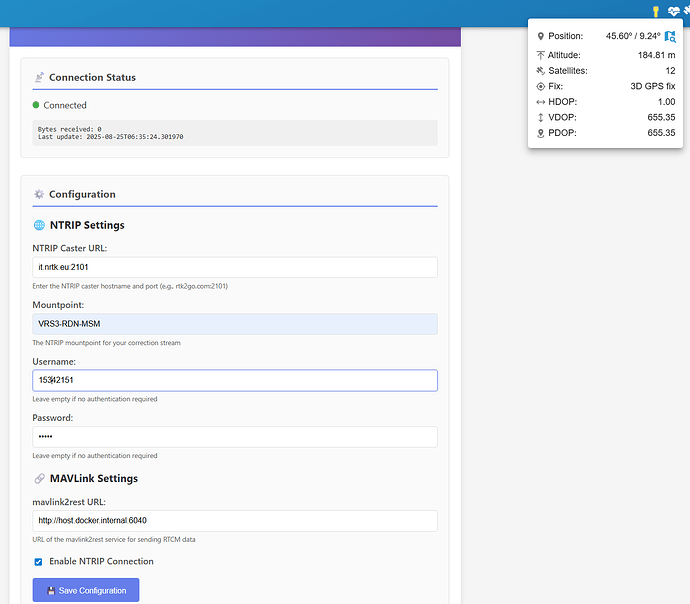
Task: Click the Satellites row icon
Action: (x=541, y=71)
